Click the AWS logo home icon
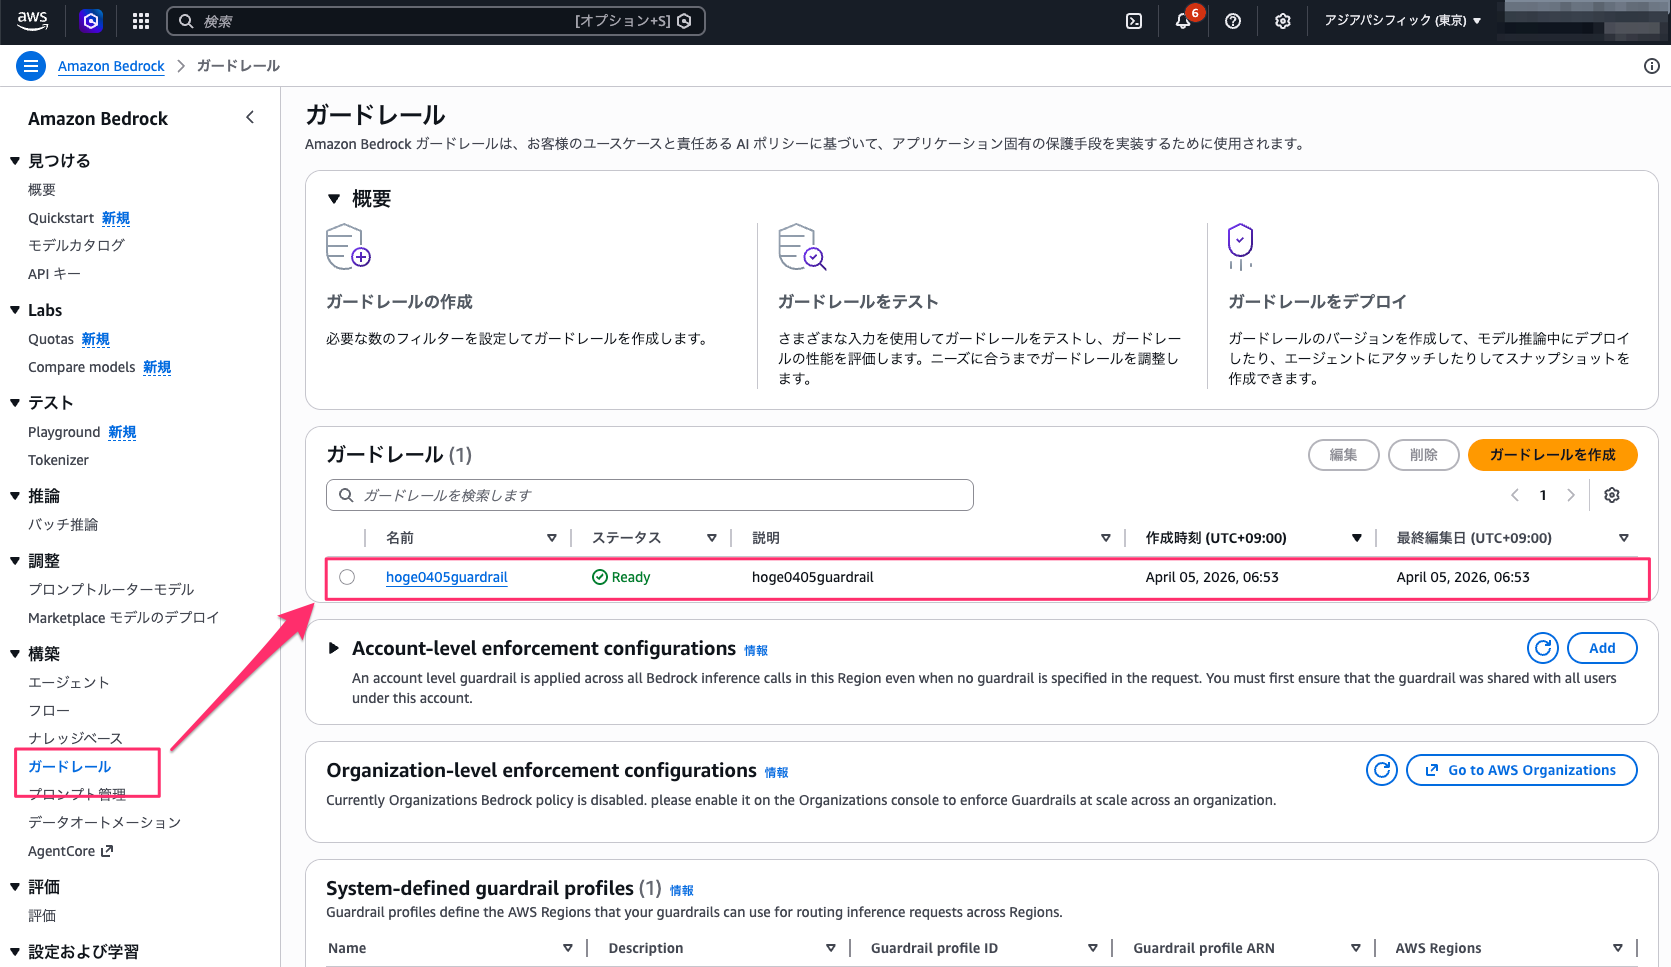The width and height of the screenshot is (1671, 967). pyautogui.click(x=32, y=20)
